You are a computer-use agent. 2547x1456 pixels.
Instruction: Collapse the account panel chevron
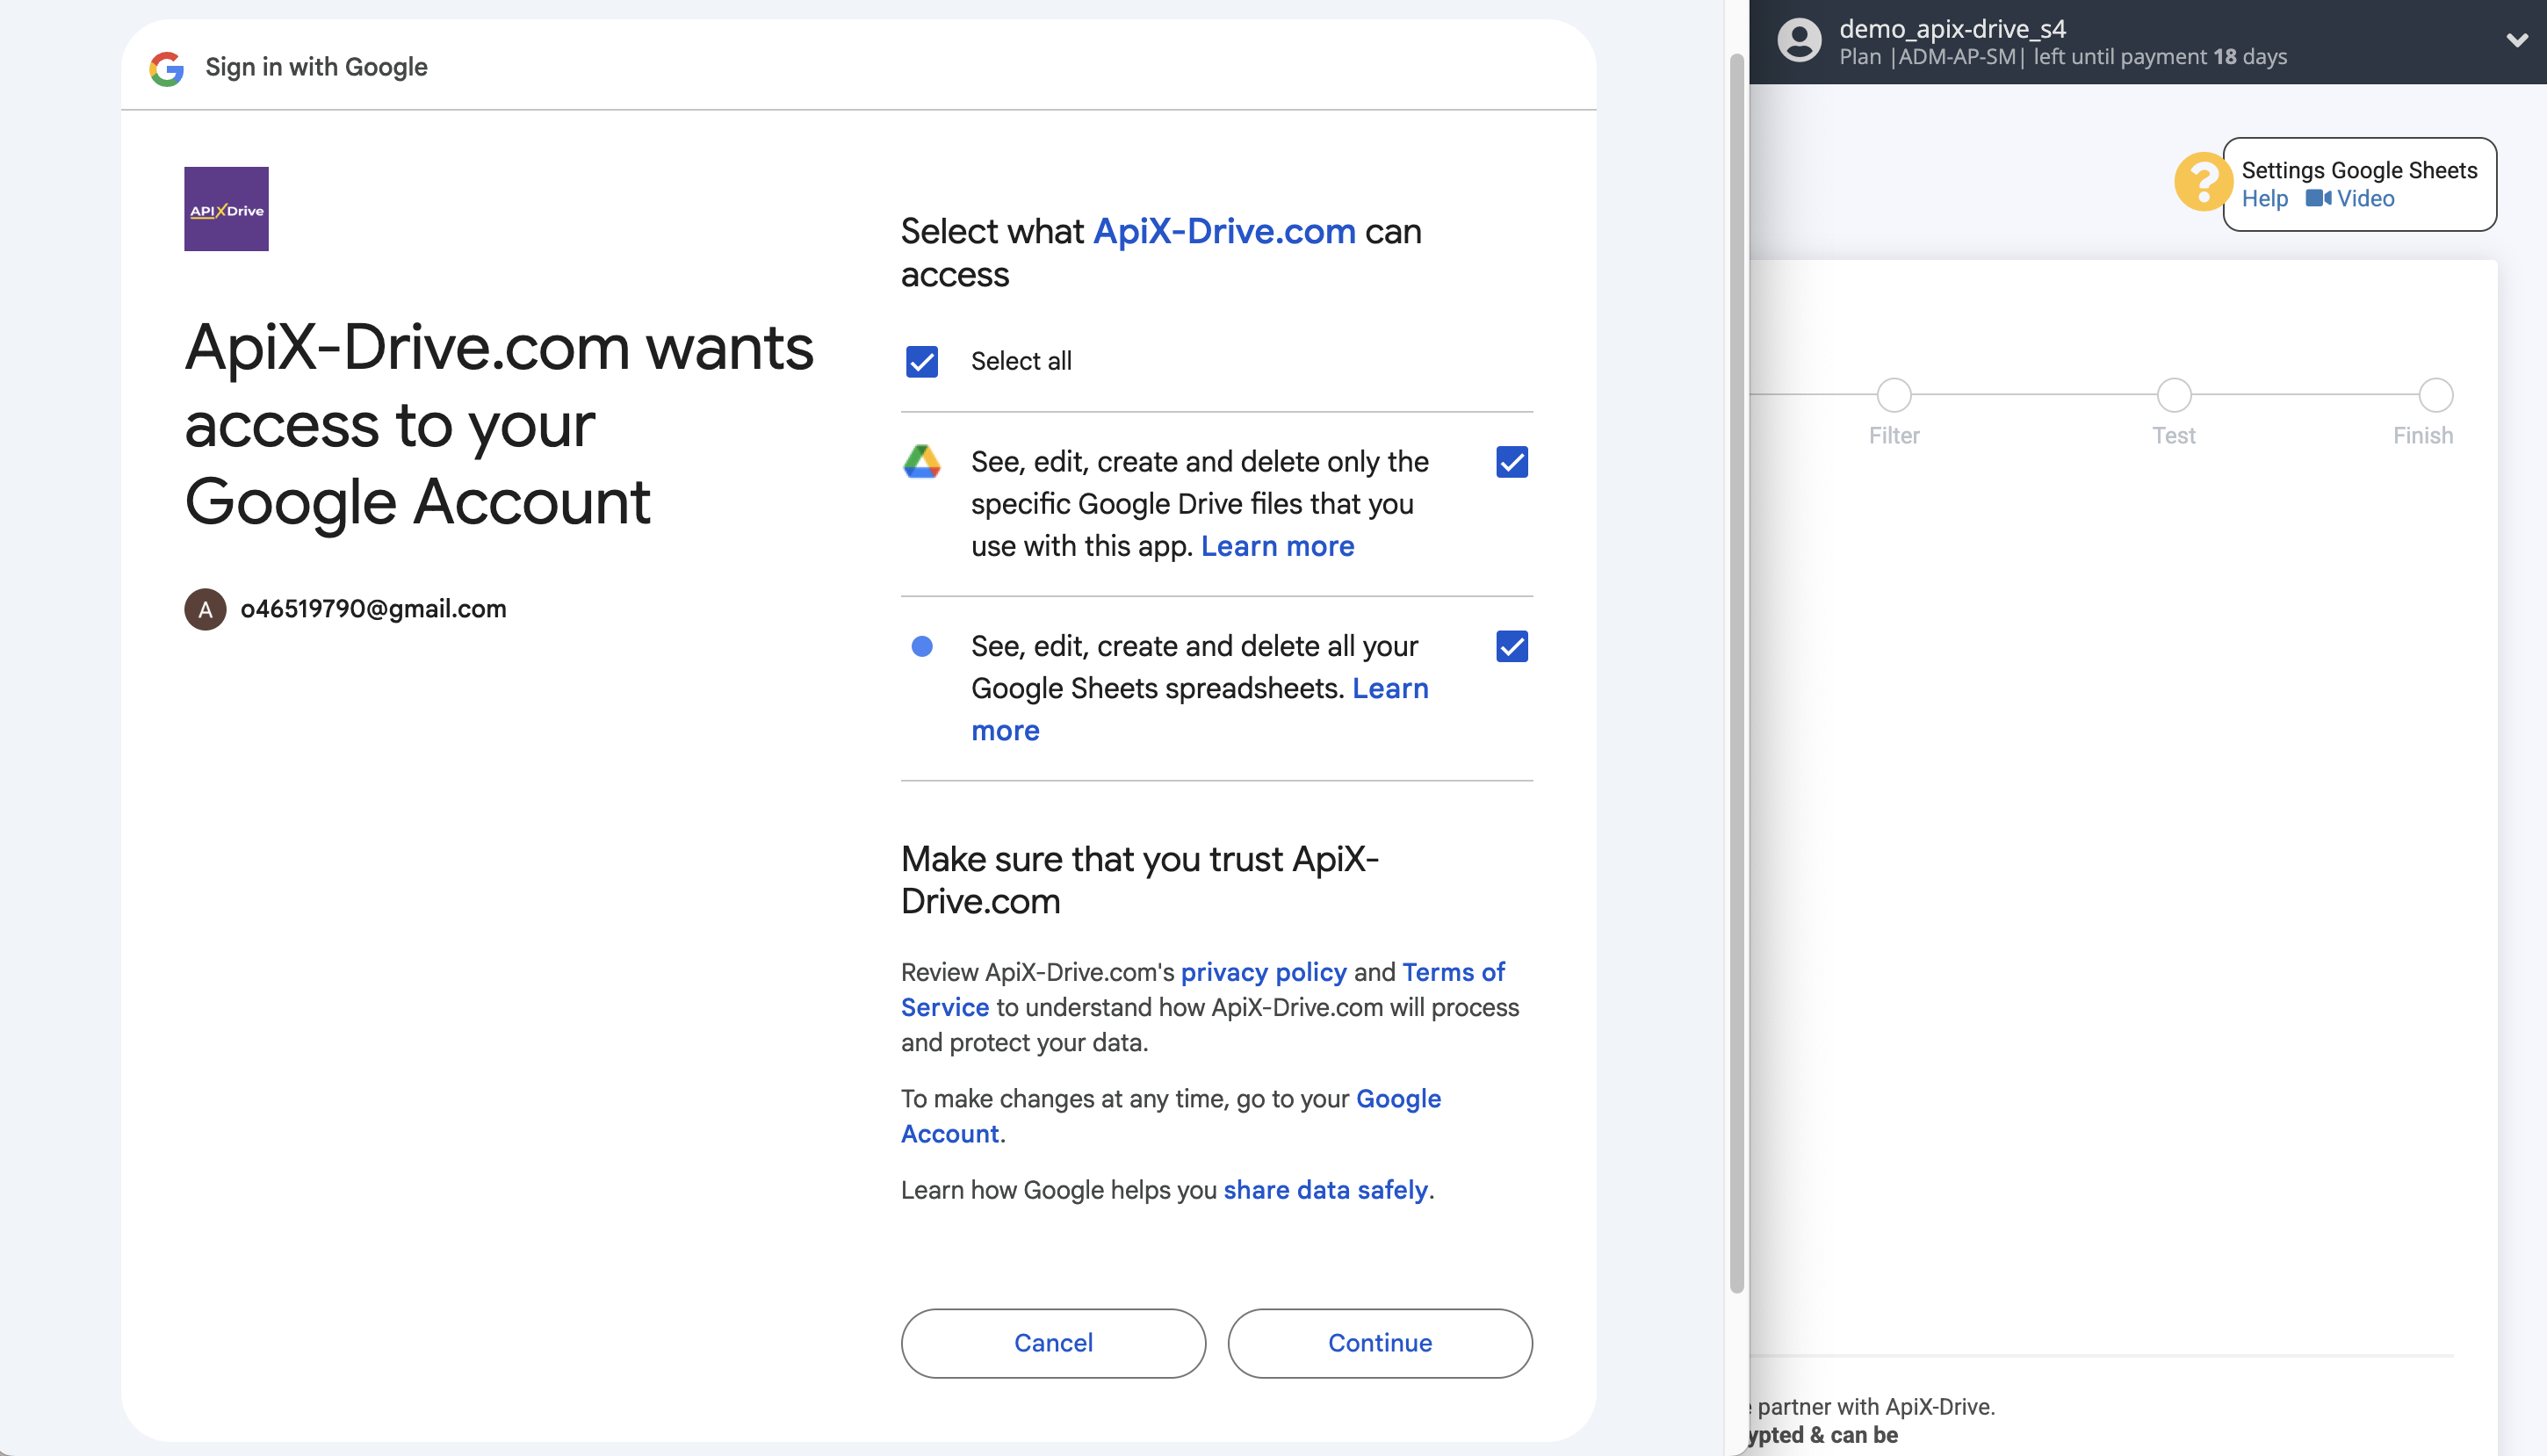point(2516,39)
